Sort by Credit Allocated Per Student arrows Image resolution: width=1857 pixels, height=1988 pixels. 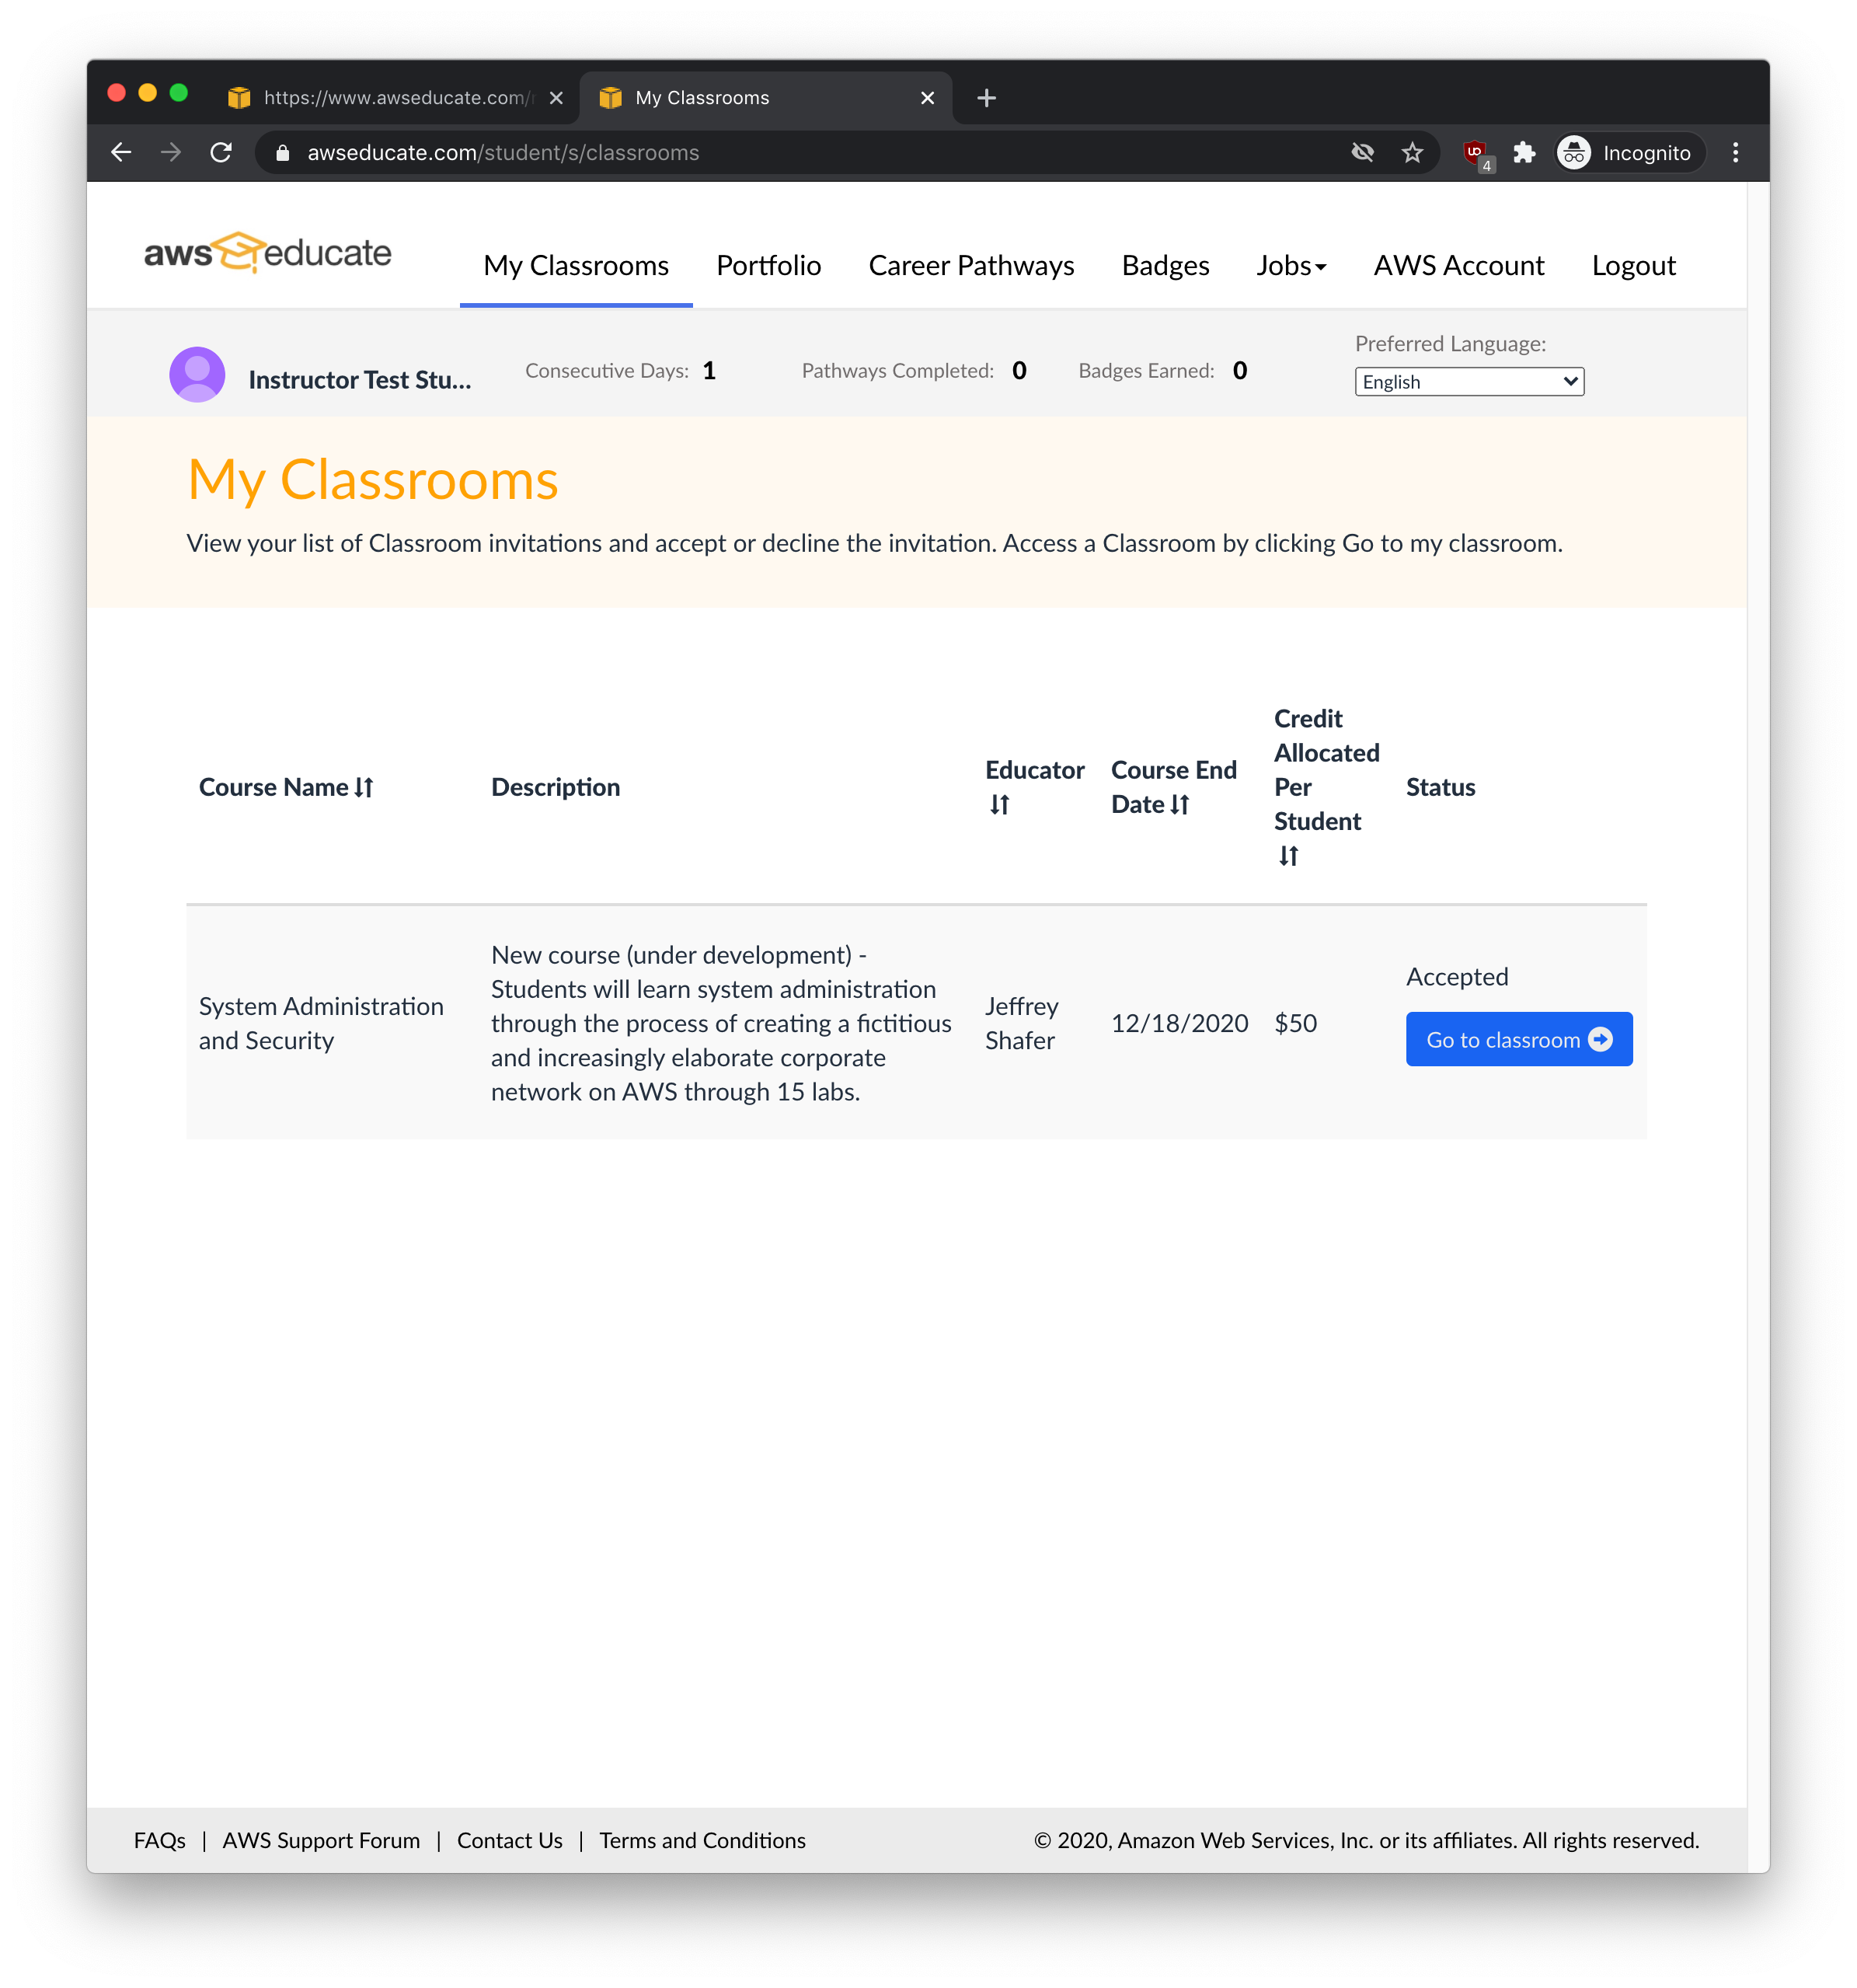1288,856
